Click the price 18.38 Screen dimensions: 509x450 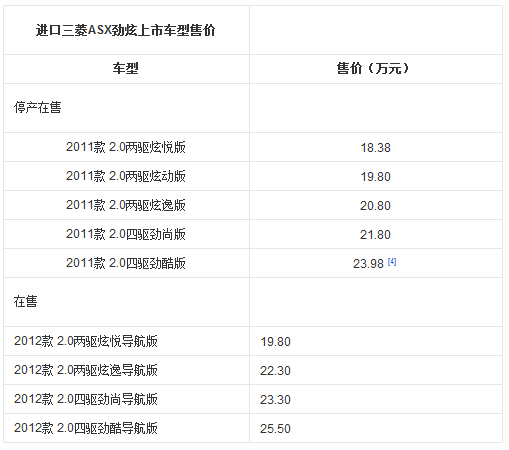[x=375, y=148]
